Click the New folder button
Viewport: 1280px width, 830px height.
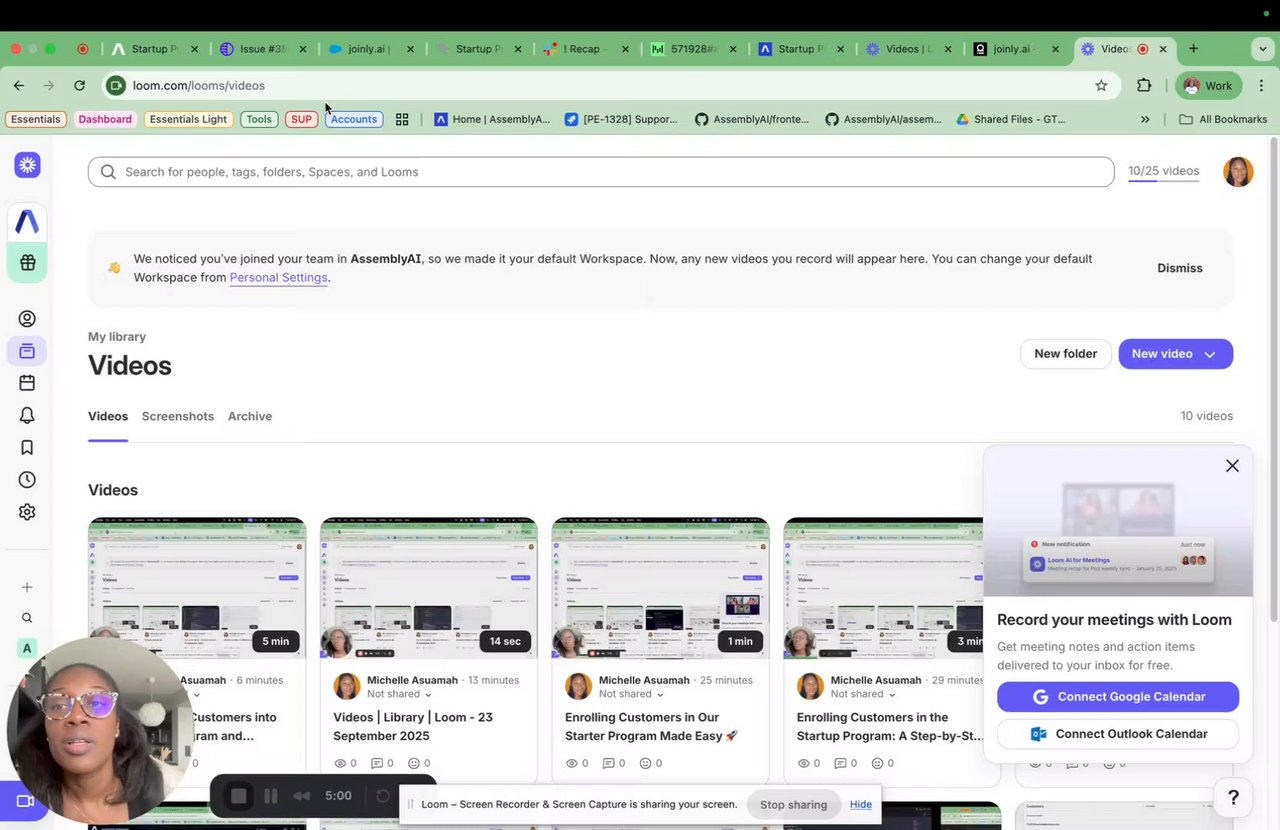click(x=1065, y=354)
